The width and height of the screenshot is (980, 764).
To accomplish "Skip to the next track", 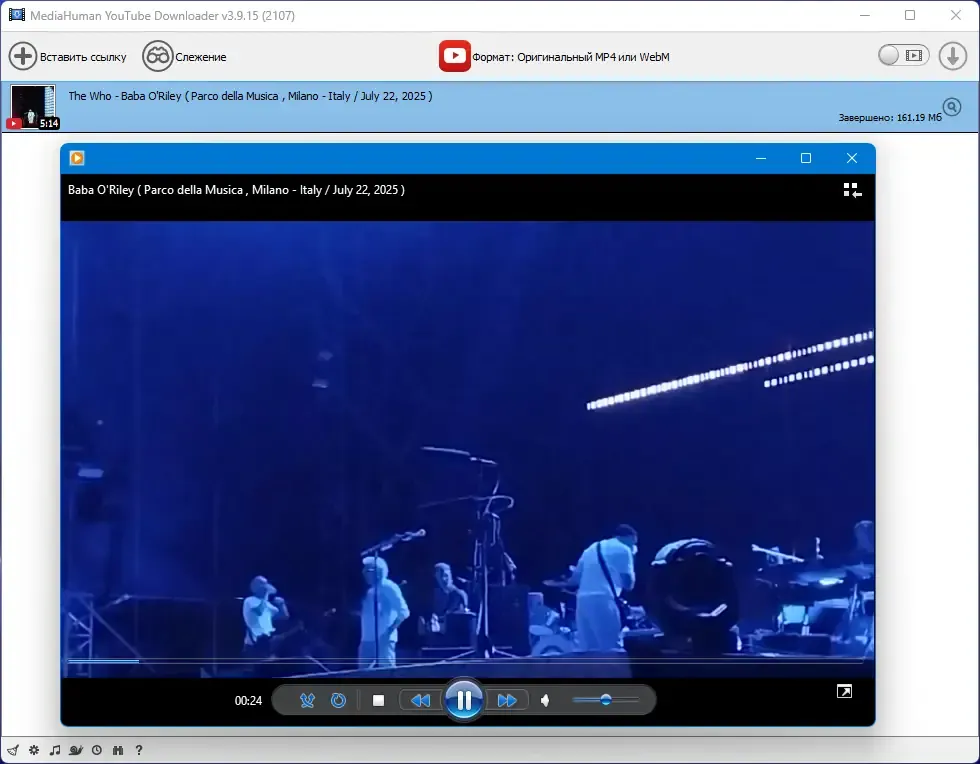I will 507,700.
